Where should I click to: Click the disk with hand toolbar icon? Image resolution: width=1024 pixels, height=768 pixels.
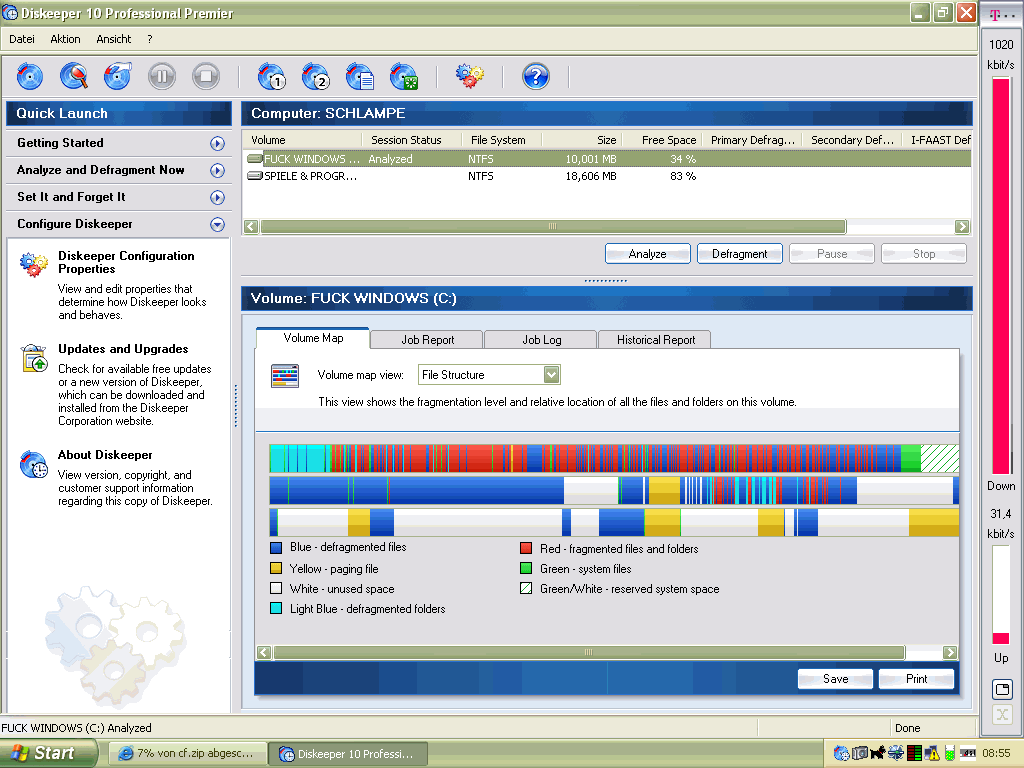click(118, 76)
